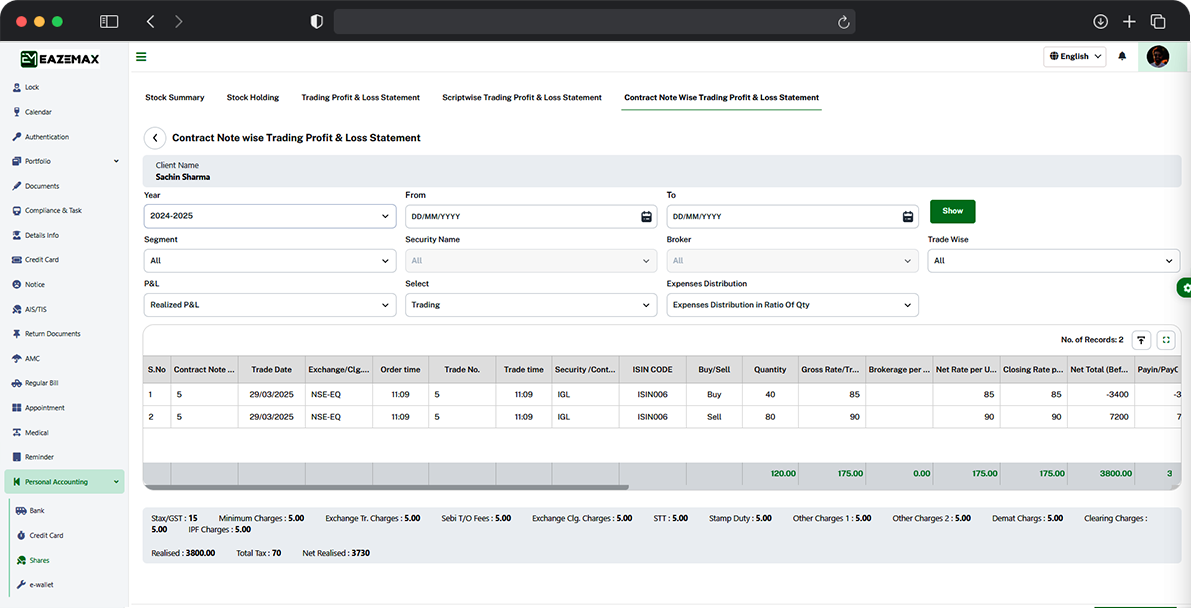
Task: Open the Broker dropdown
Action: 792,261
